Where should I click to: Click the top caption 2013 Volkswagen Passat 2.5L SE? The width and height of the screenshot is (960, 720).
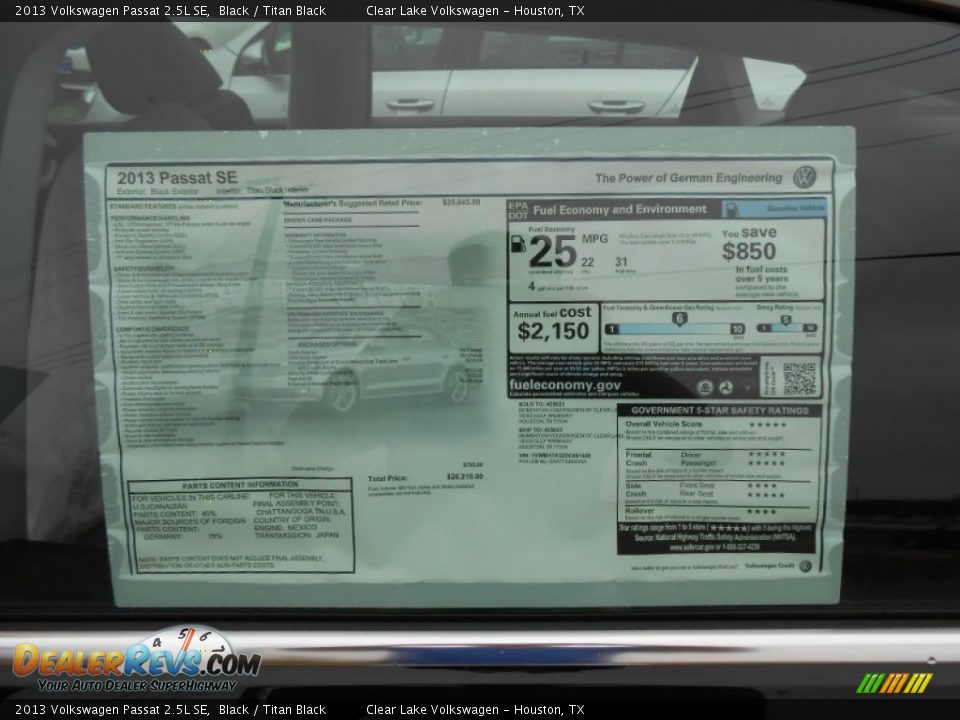pos(112,10)
